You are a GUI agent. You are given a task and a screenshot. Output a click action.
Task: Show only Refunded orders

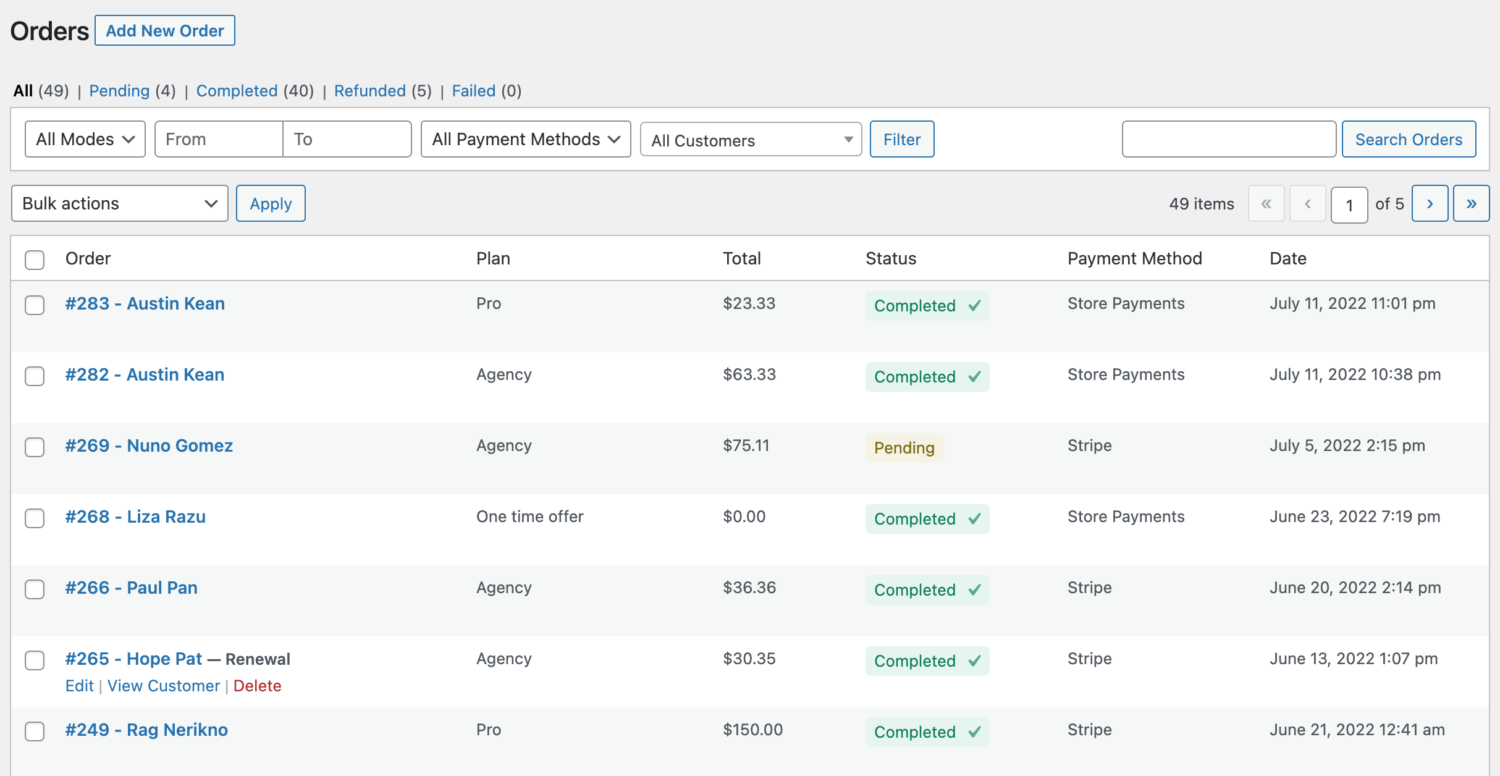coord(370,91)
